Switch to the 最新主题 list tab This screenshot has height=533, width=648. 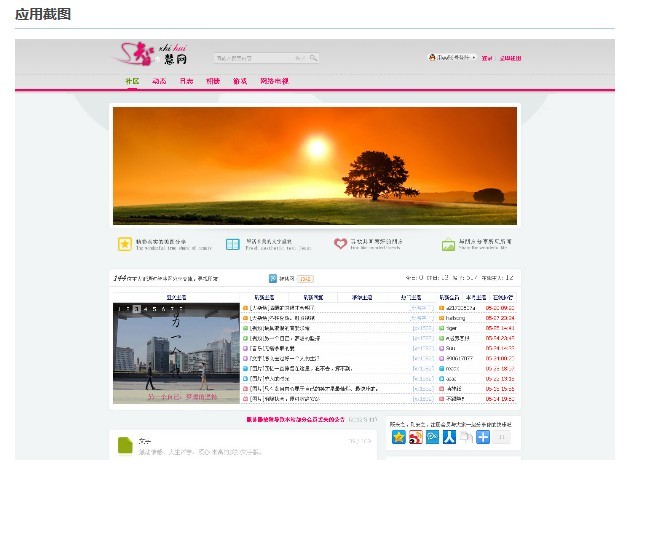click(264, 297)
